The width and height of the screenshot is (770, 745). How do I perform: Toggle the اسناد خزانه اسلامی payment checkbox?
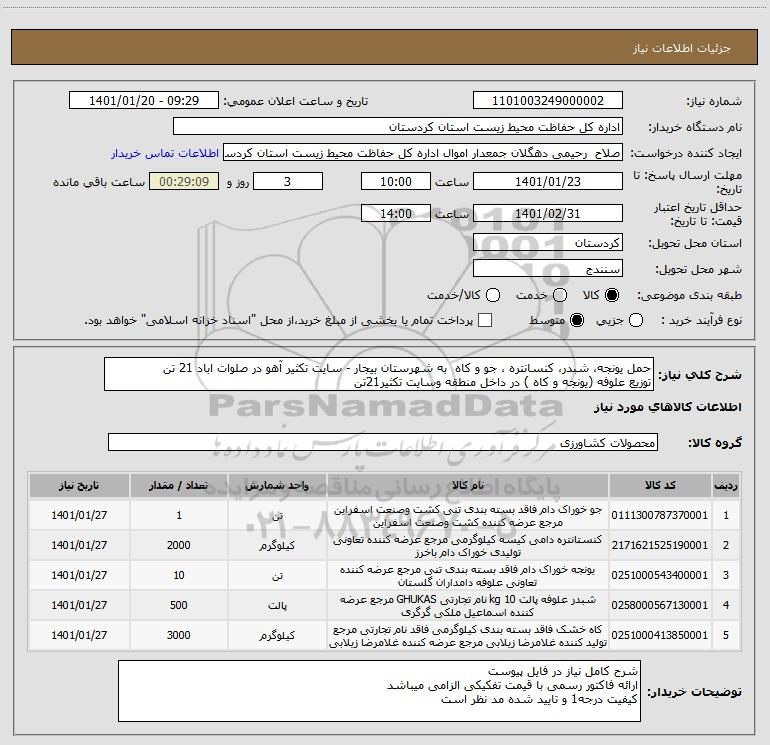pos(485,320)
